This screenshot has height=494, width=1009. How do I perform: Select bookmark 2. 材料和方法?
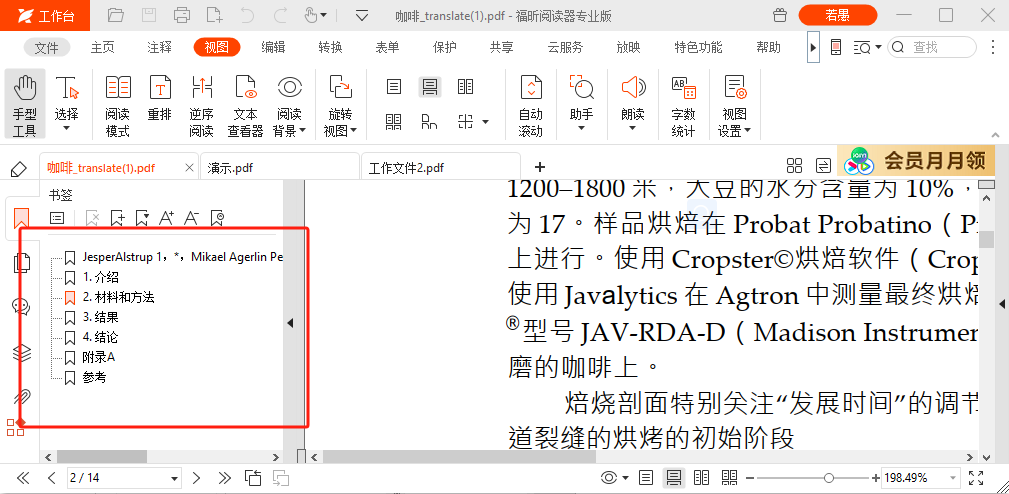click(118, 298)
